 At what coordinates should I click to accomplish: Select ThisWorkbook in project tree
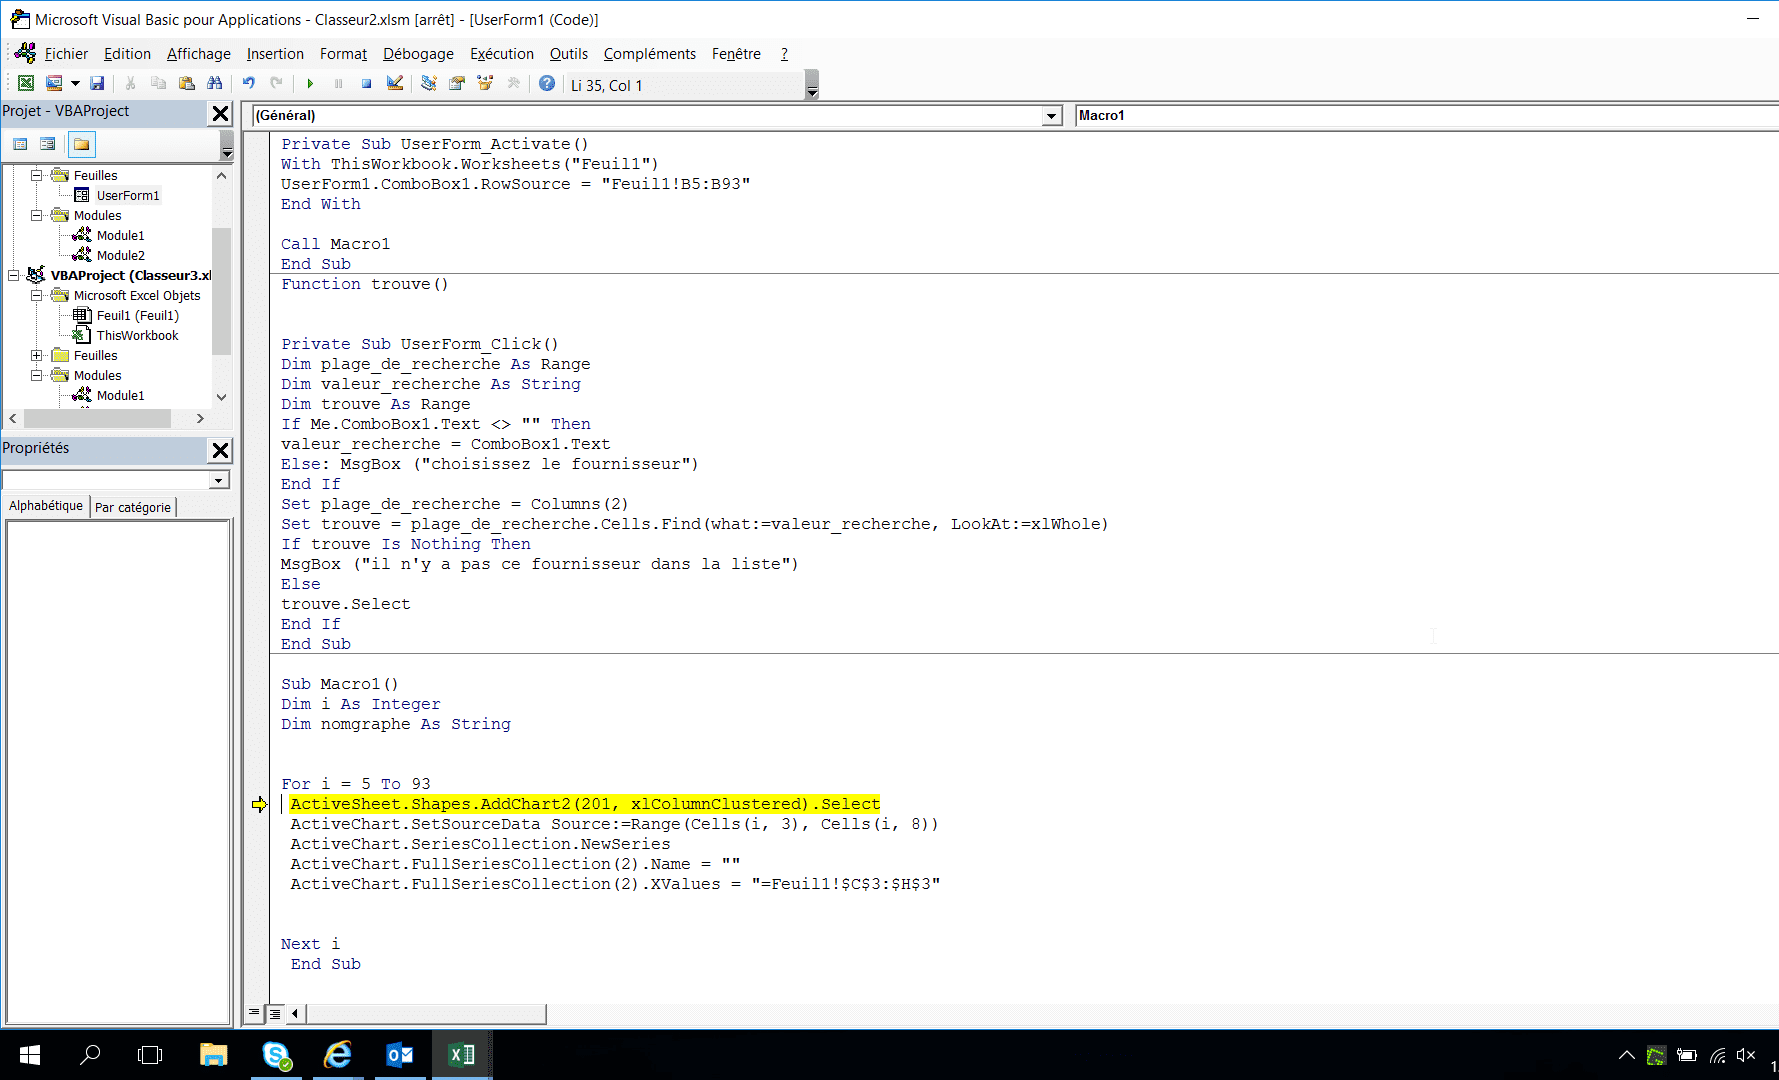click(x=137, y=335)
